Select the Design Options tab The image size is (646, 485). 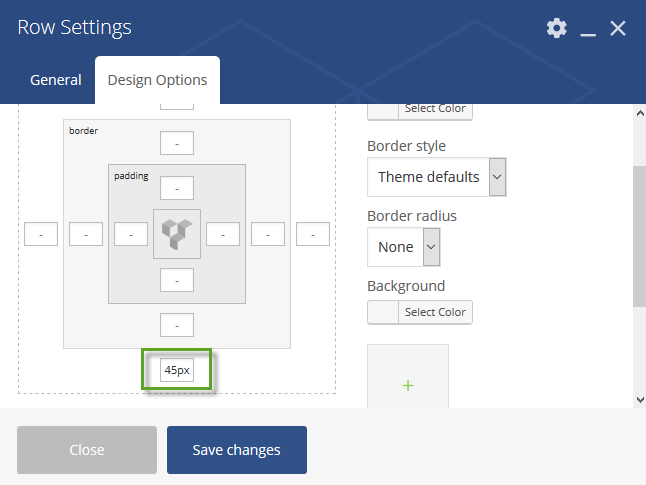point(157,80)
